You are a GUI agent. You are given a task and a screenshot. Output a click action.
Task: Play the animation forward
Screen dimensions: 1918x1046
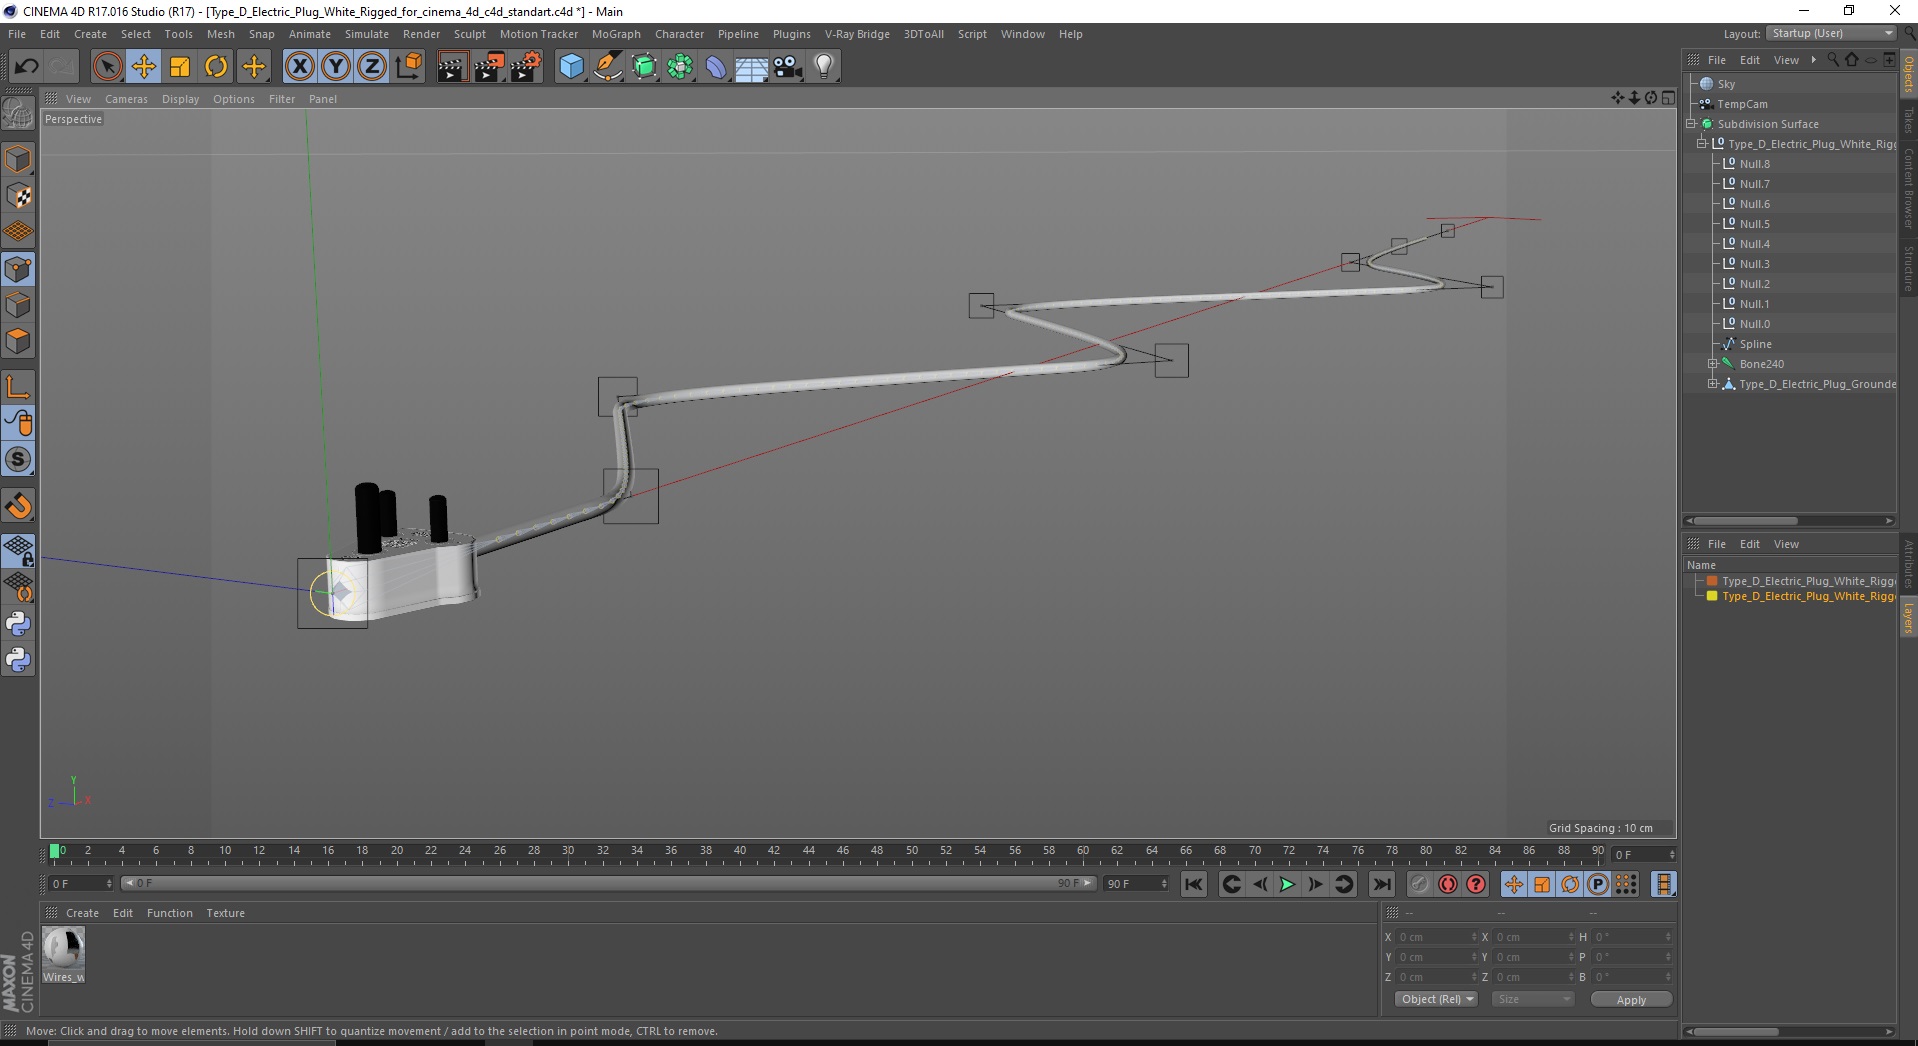coord(1287,884)
